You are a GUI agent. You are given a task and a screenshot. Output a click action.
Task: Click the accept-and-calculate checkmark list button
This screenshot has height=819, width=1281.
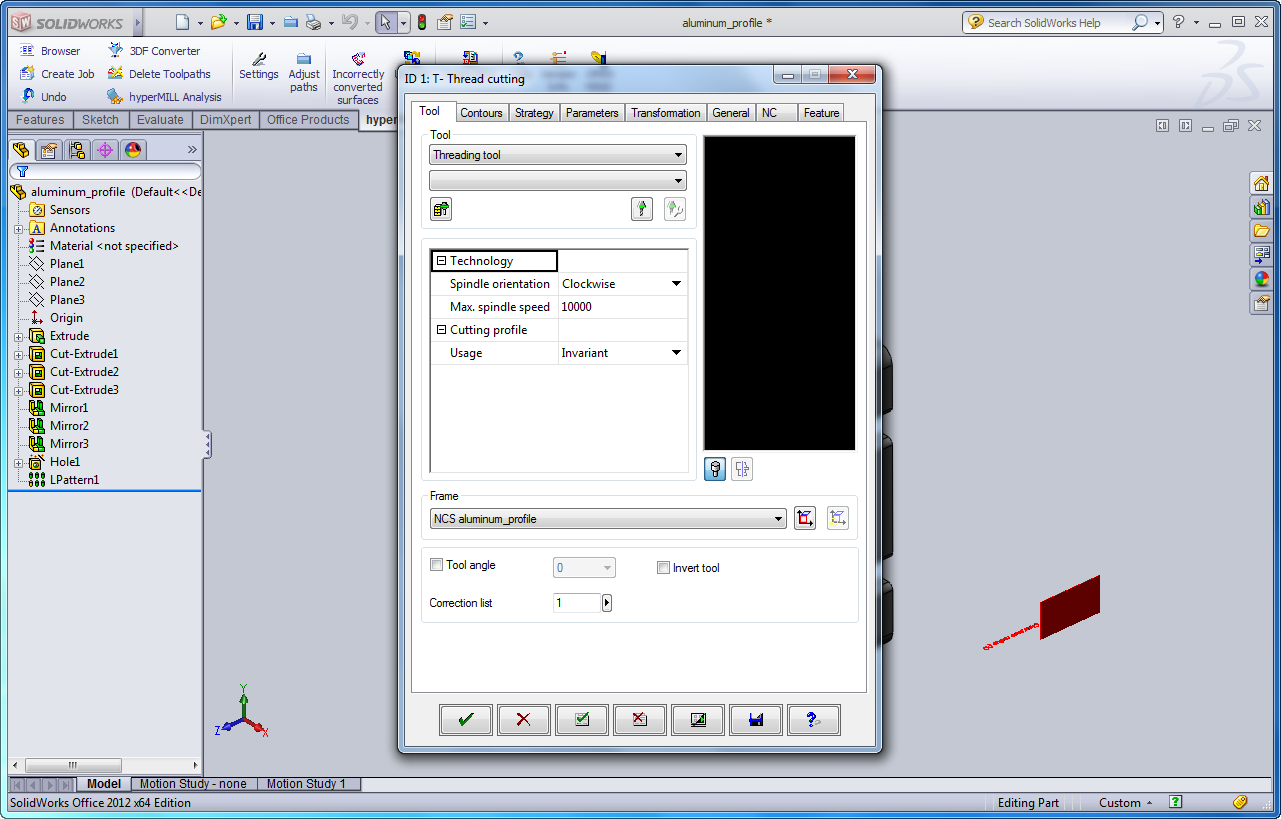[x=581, y=720]
